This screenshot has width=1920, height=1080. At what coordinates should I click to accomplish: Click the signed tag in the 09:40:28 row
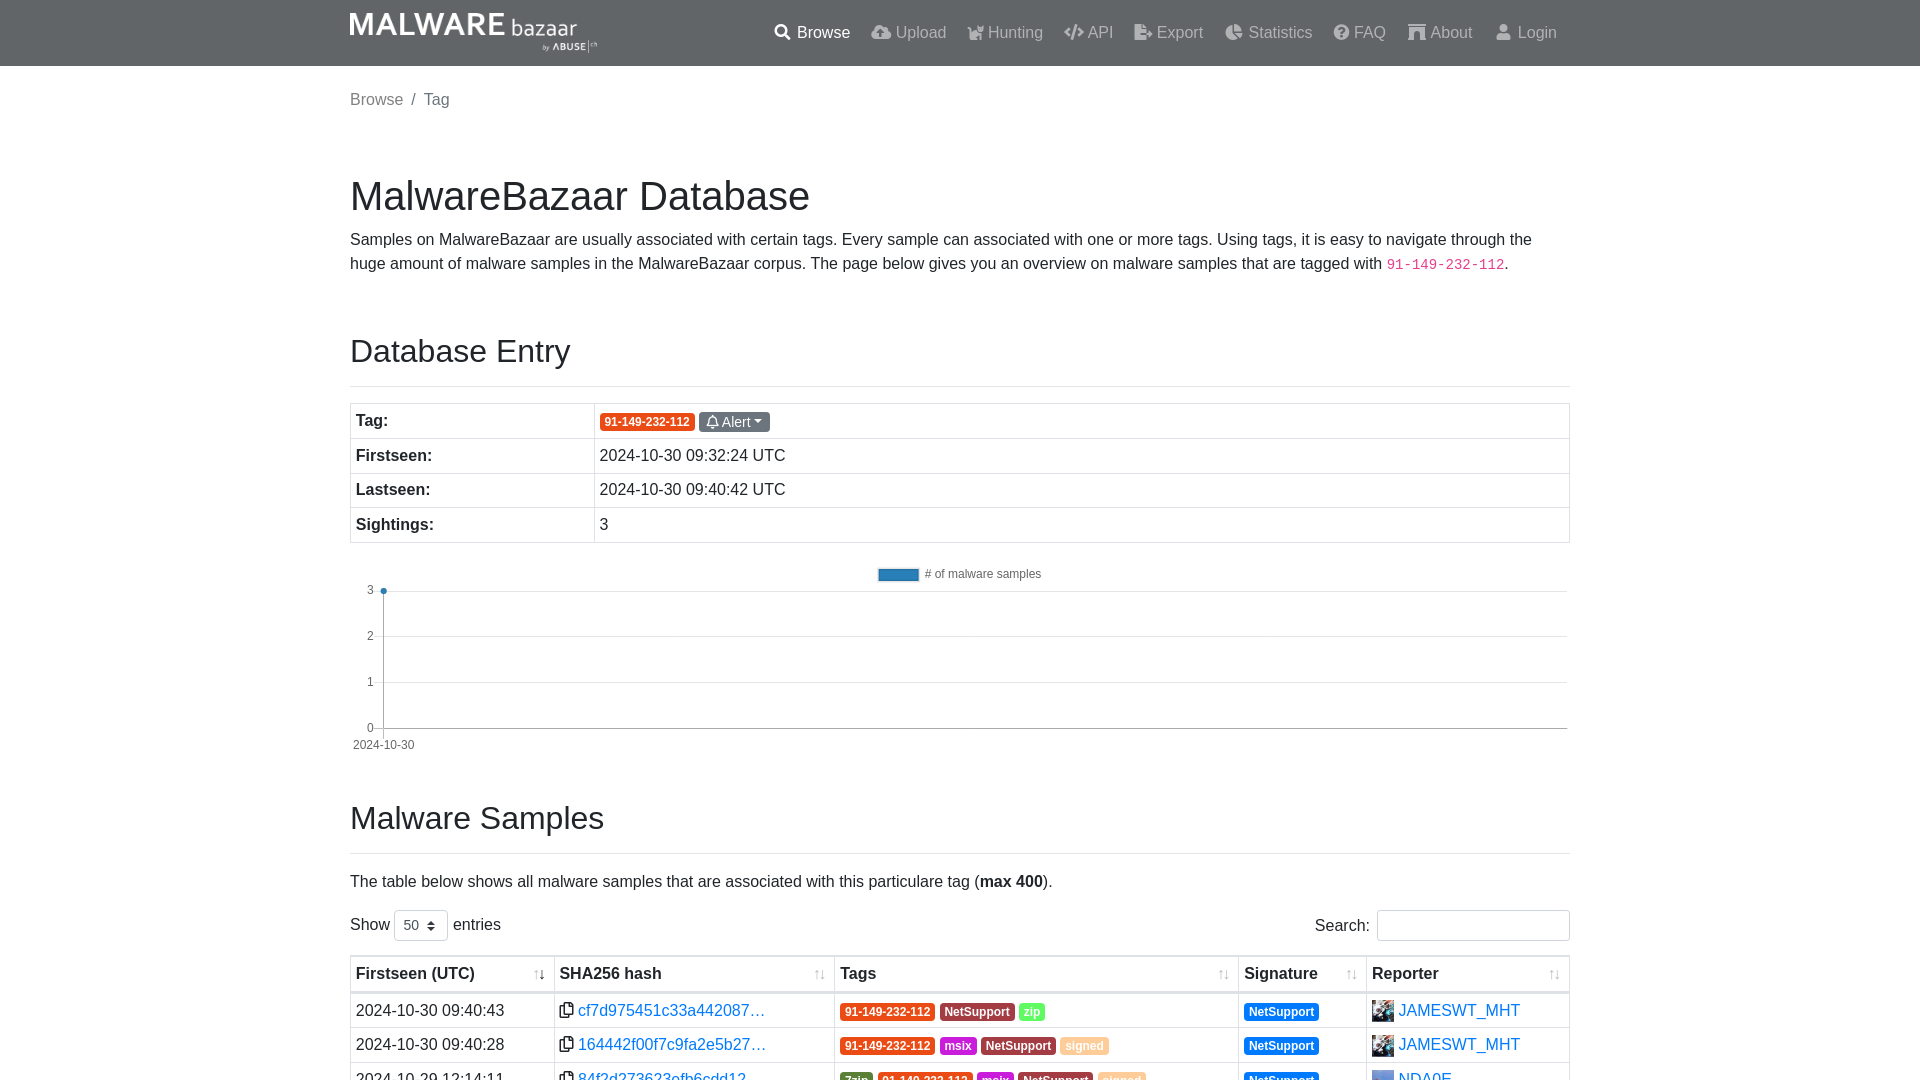[1084, 1046]
